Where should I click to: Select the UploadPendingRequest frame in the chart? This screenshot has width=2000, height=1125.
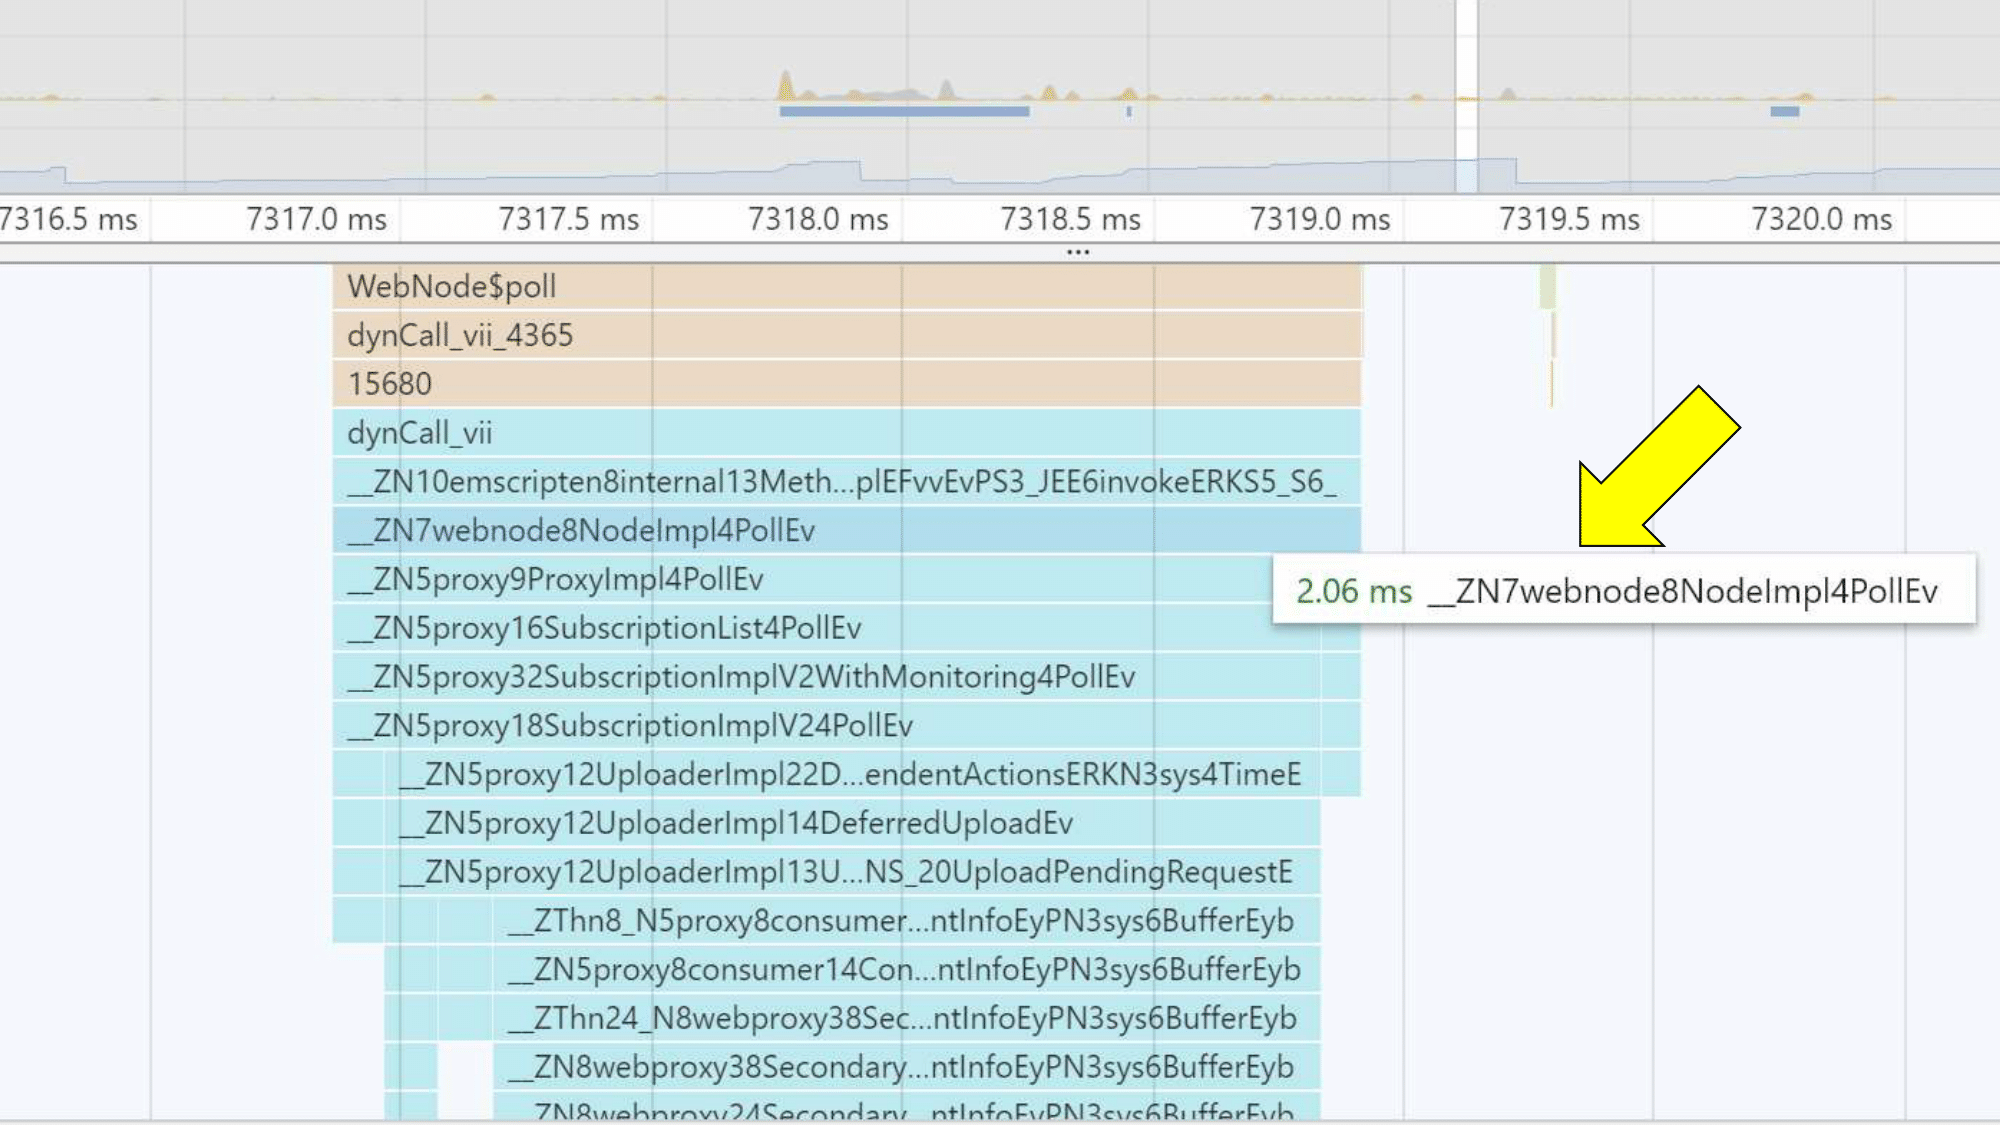[x=800, y=872]
